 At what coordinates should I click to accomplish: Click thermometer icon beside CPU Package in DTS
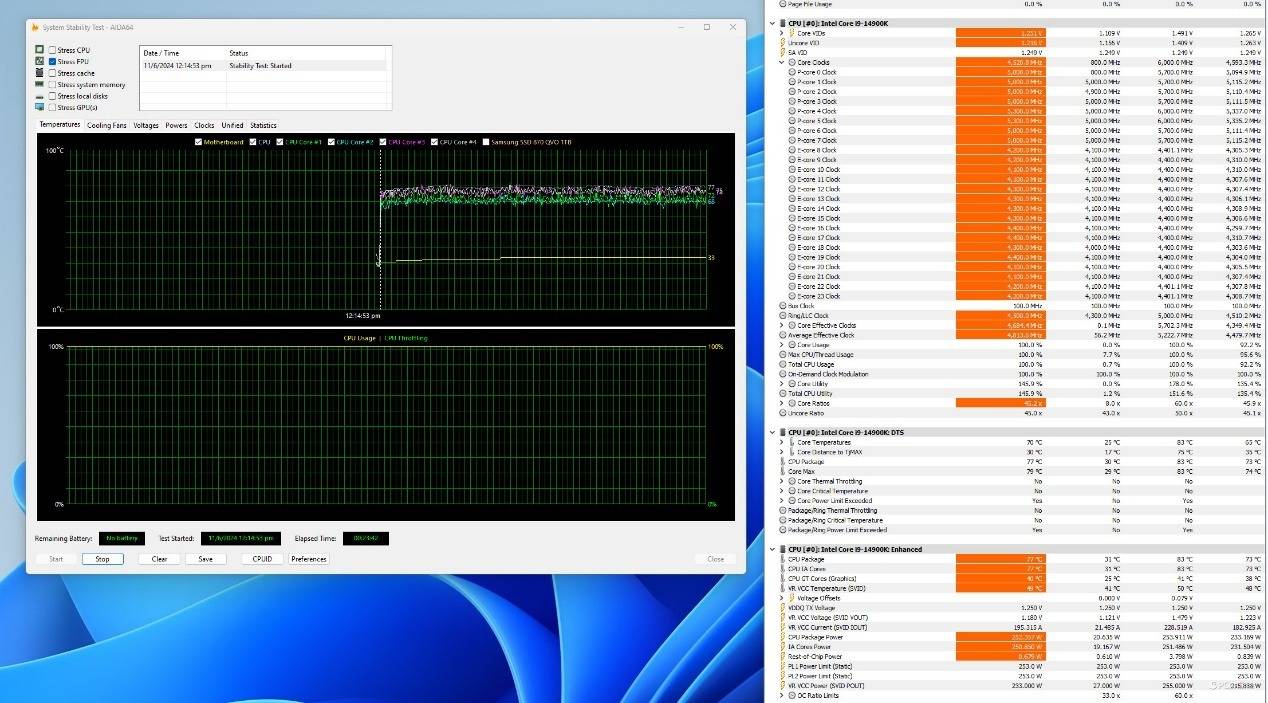(783, 462)
